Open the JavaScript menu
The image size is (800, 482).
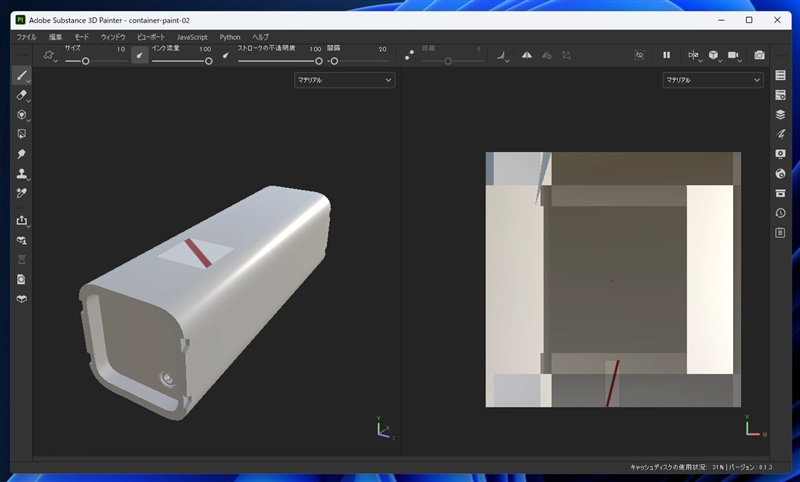coord(192,37)
